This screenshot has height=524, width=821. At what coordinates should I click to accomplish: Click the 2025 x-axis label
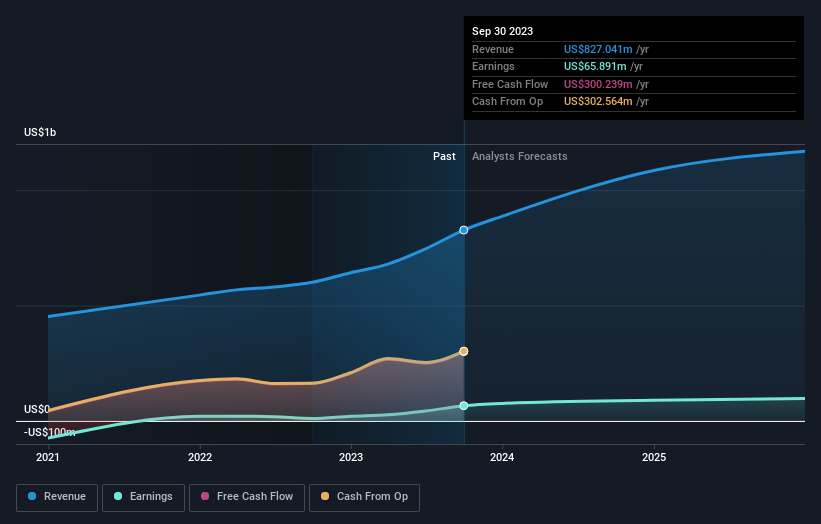tap(654, 458)
